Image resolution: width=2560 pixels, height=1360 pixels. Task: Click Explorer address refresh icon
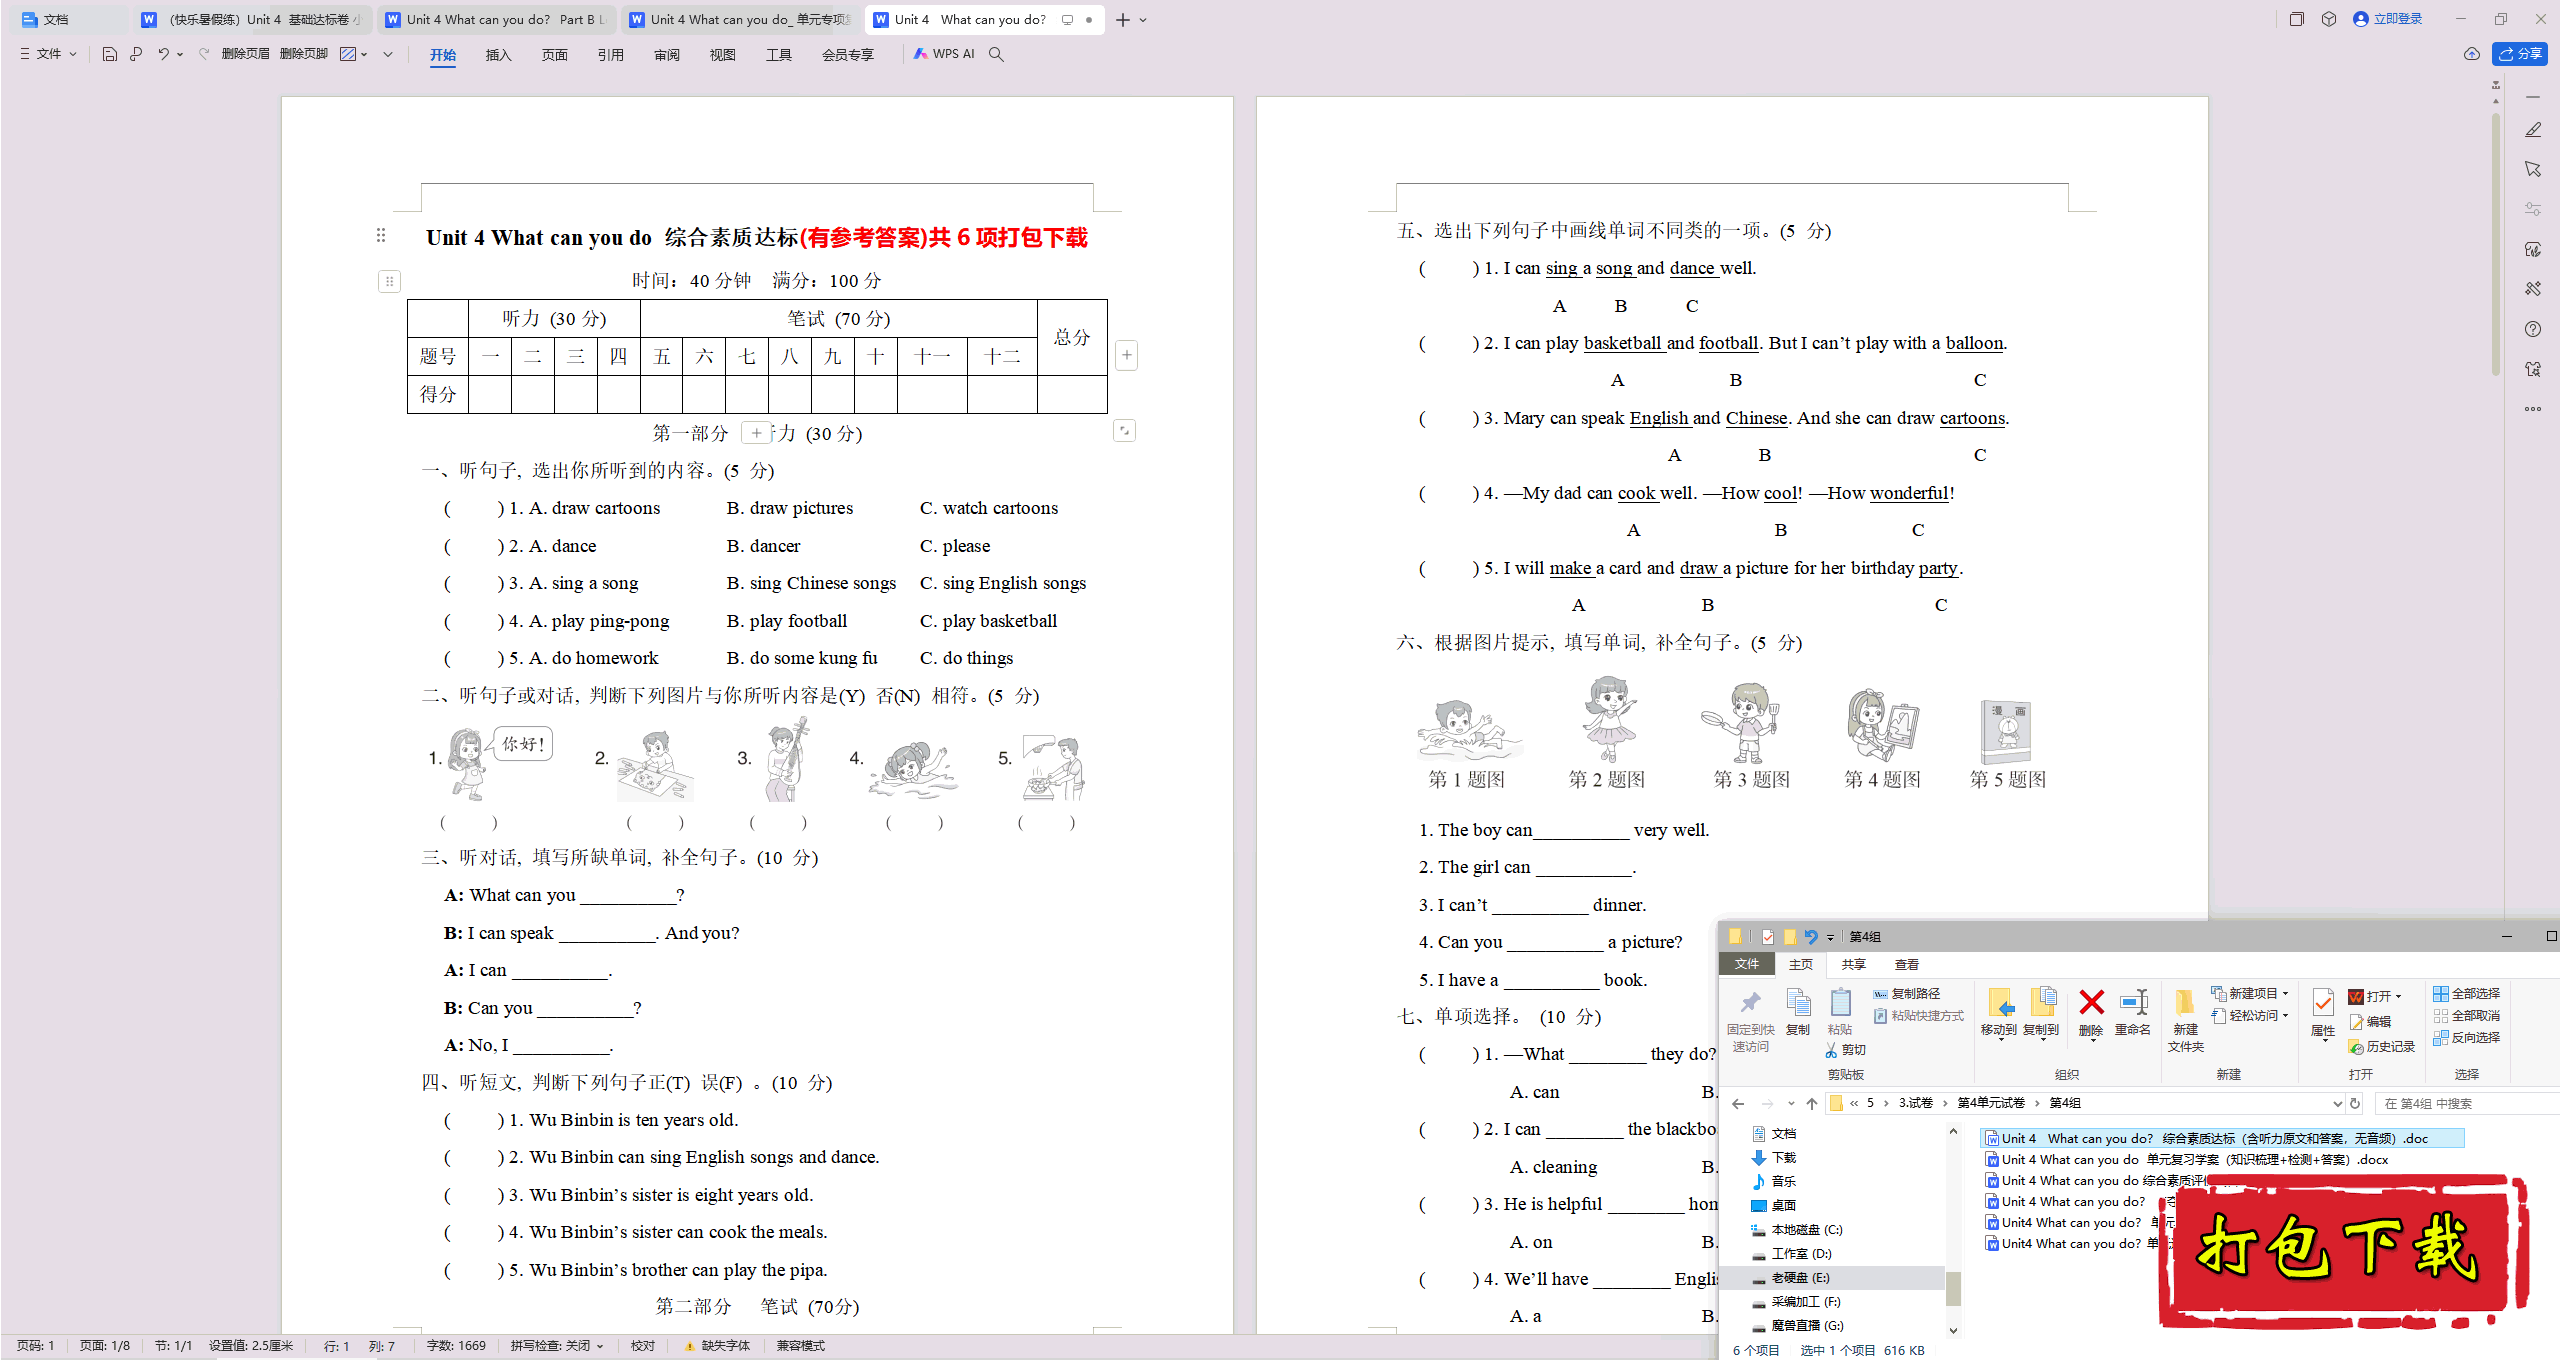pyautogui.click(x=2355, y=1103)
